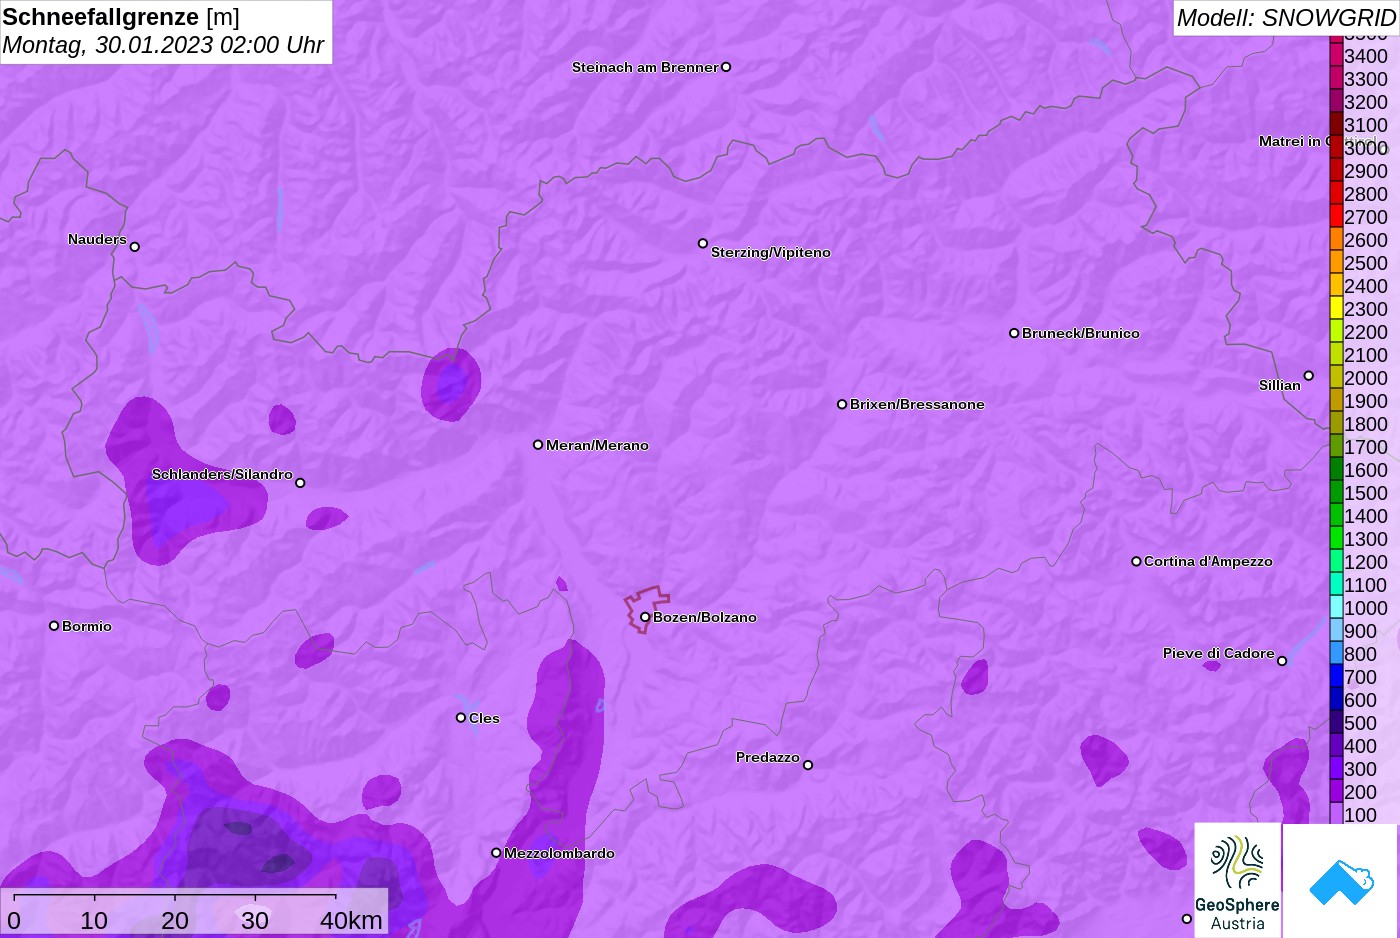Click the Bozen/Bolzano city marker

click(645, 617)
